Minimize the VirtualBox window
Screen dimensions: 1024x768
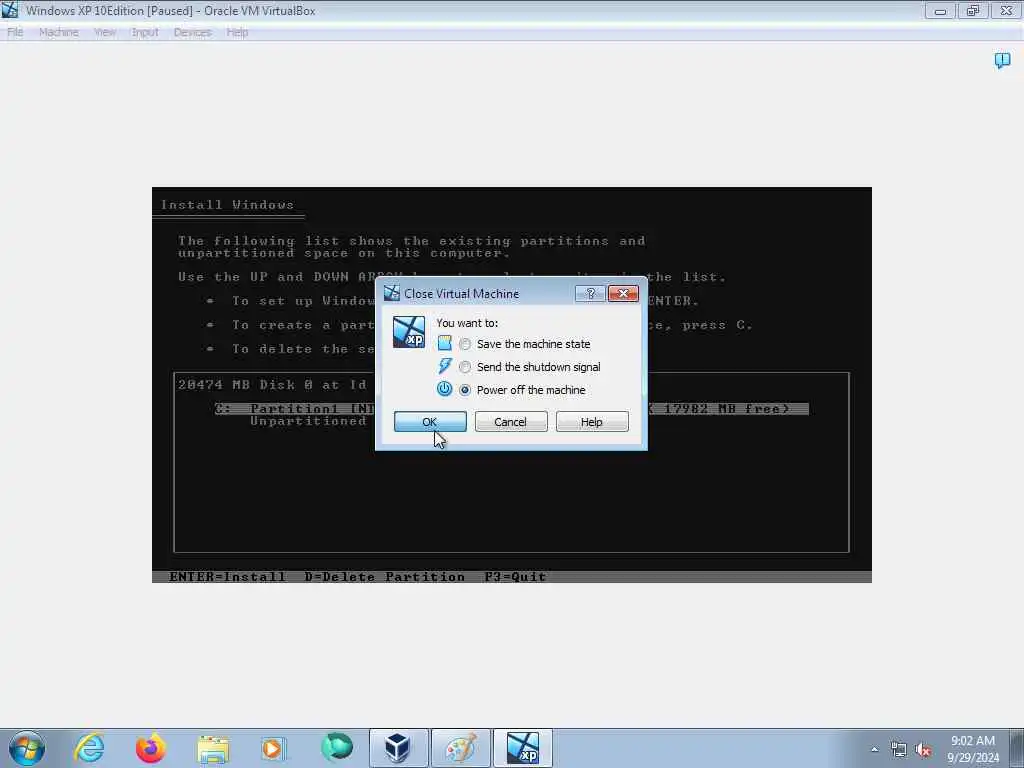pos(940,10)
